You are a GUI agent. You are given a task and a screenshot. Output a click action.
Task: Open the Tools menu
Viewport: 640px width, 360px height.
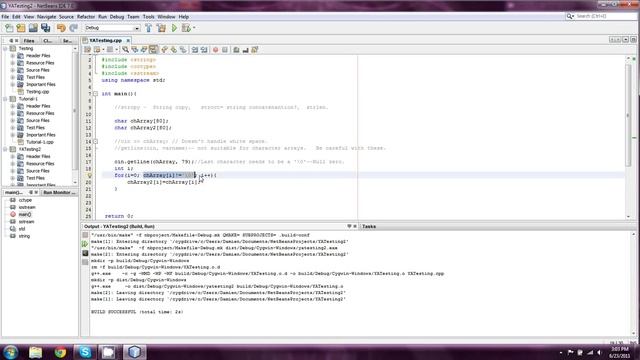click(x=148, y=17)
